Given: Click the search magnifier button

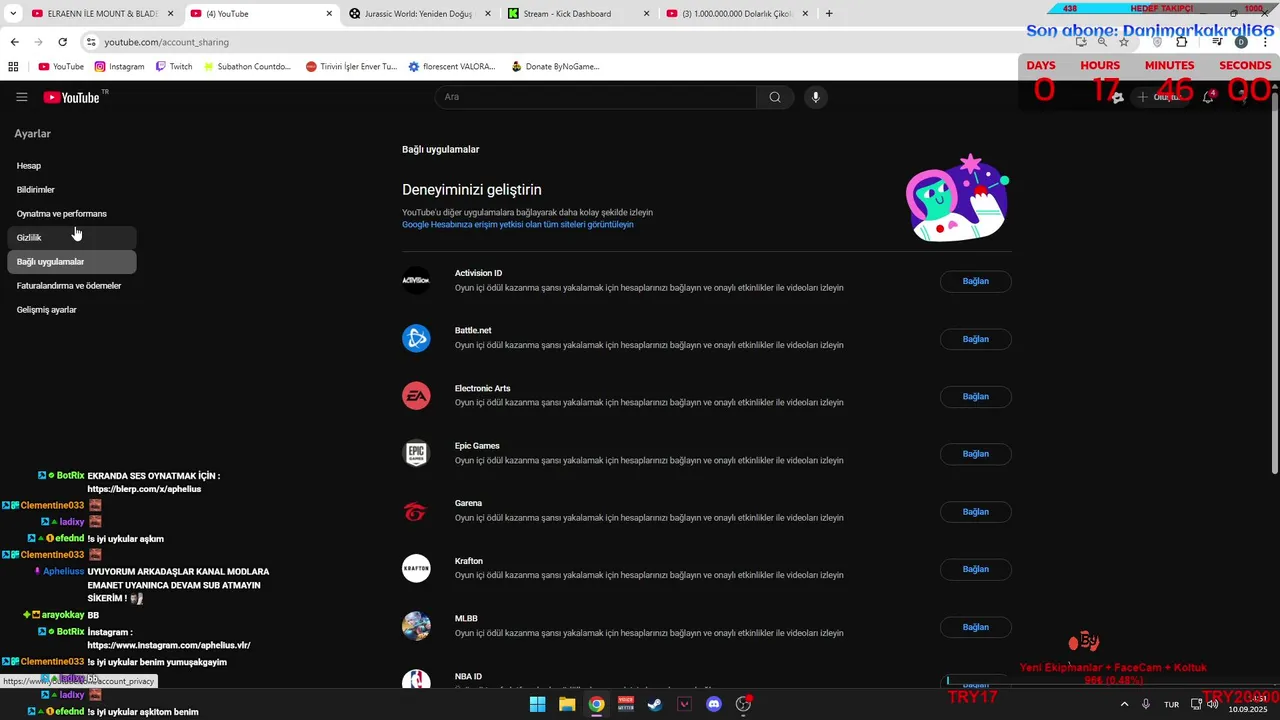Looking at the screenshot, I should point(775,97).
